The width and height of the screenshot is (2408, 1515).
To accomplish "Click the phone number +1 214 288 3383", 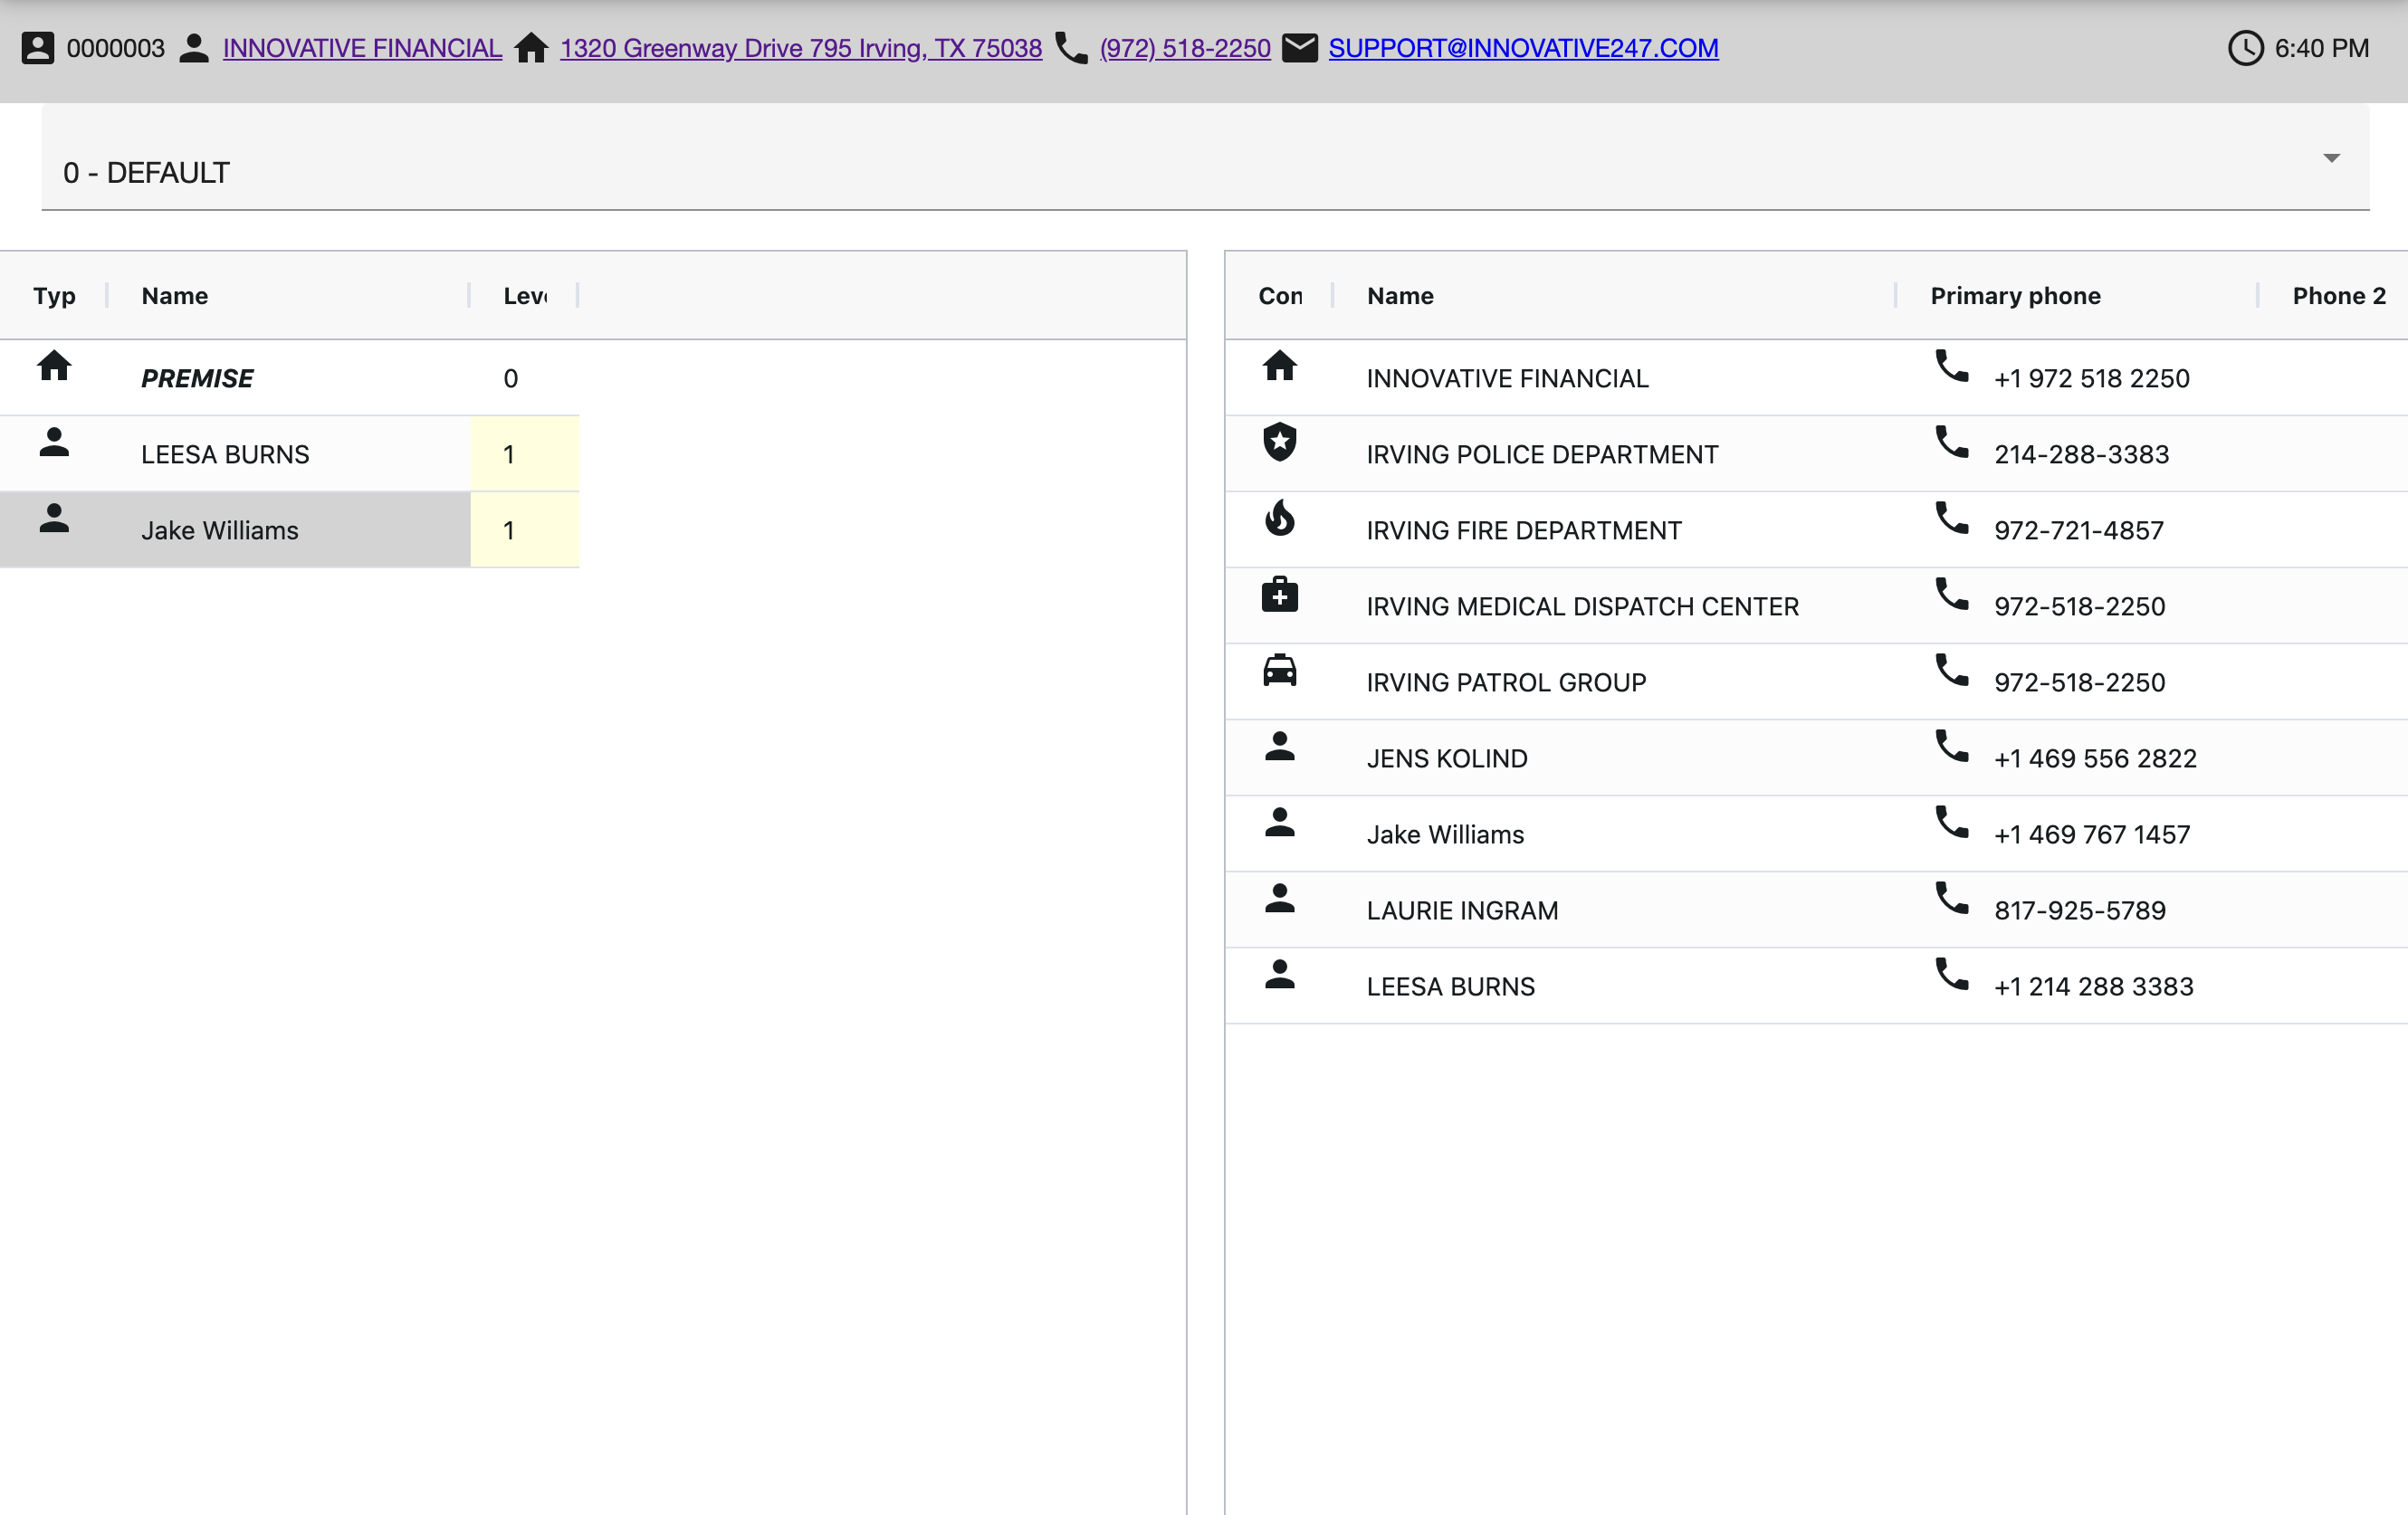I will tap(2094, 986).
